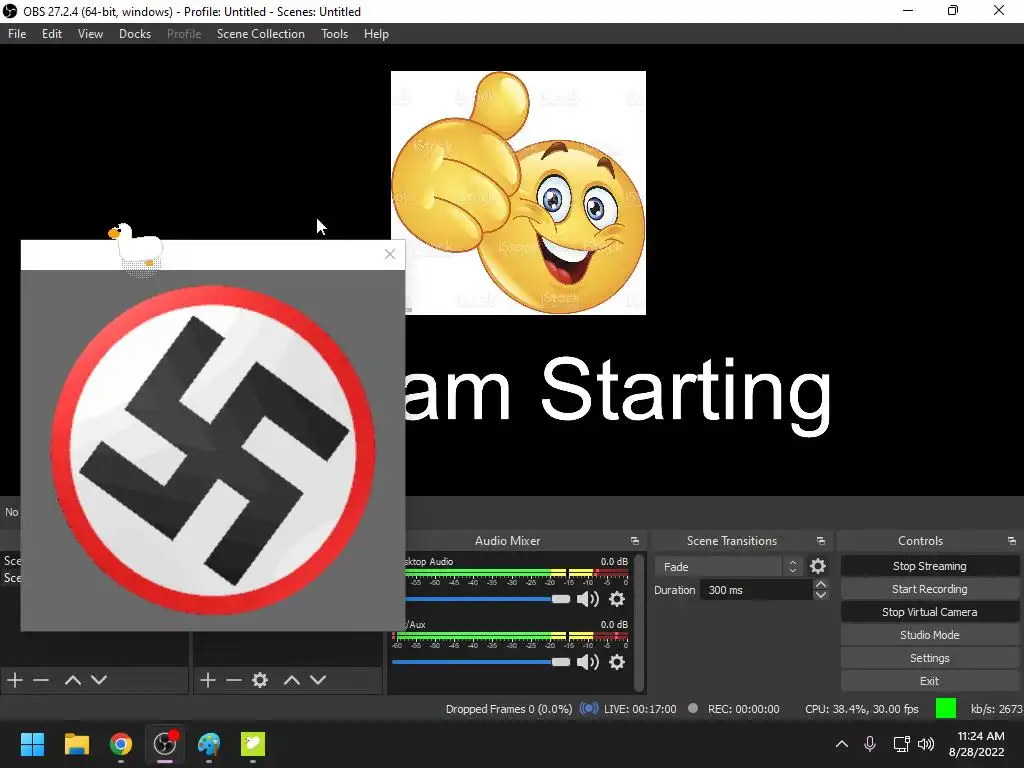Click Start Recording button
Image resolution: width=1024 pixels, height=768 pixels.
tap(929, 589)
